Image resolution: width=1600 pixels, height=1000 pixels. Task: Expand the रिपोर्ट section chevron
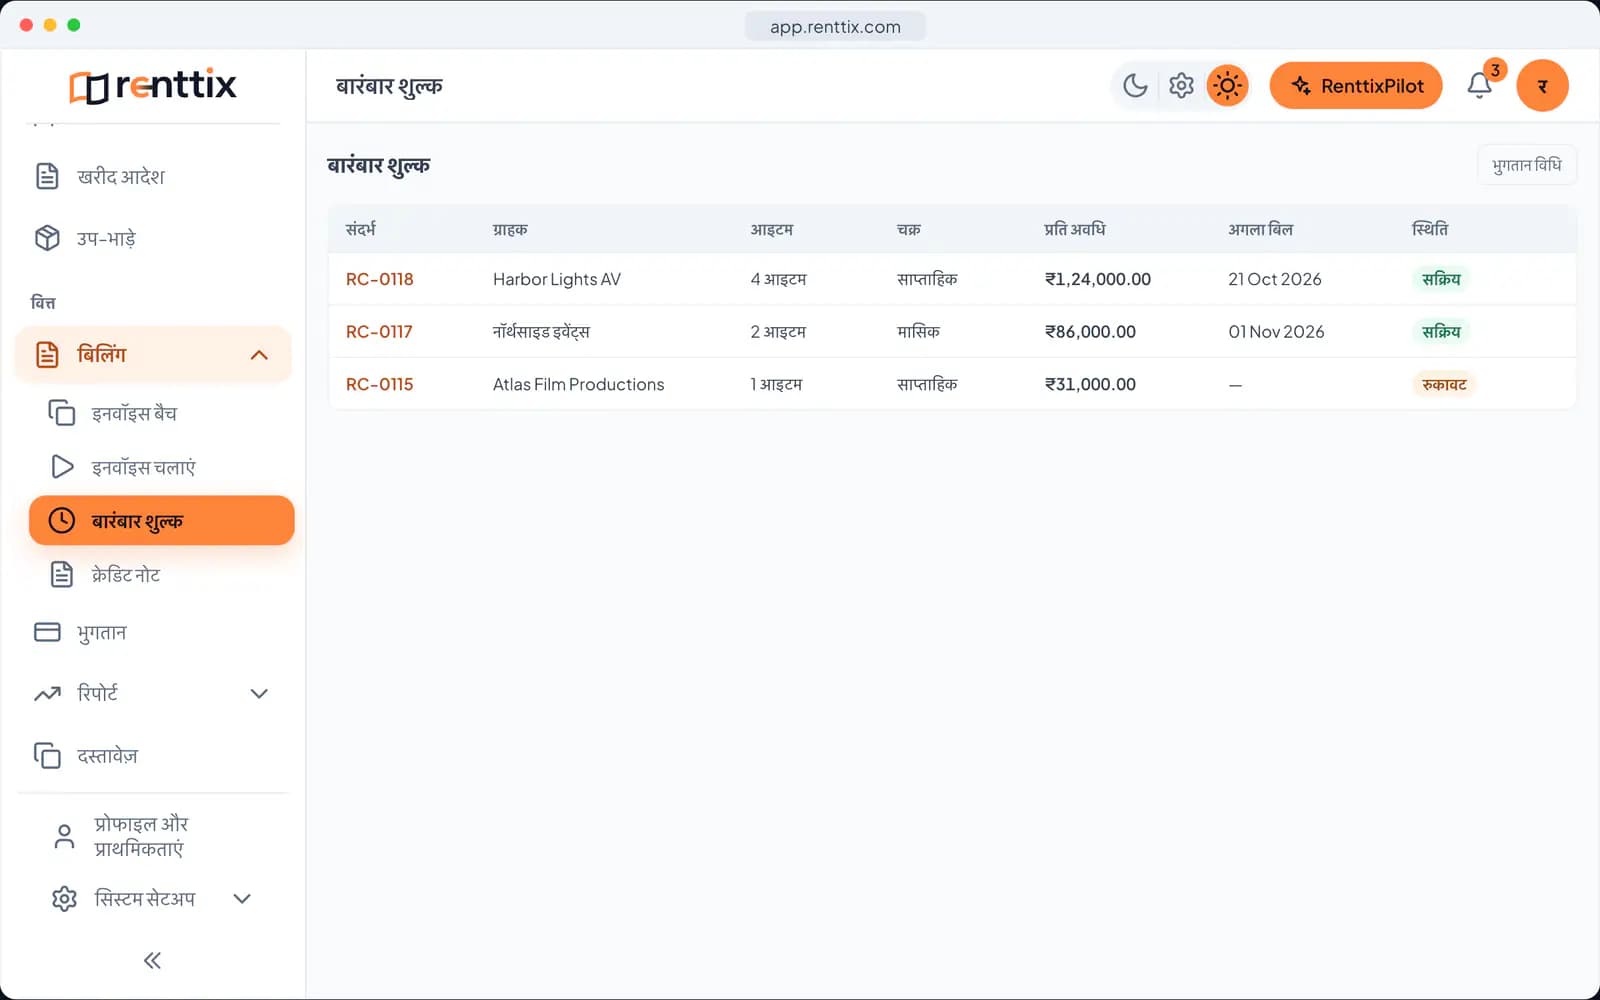[259, 693]
